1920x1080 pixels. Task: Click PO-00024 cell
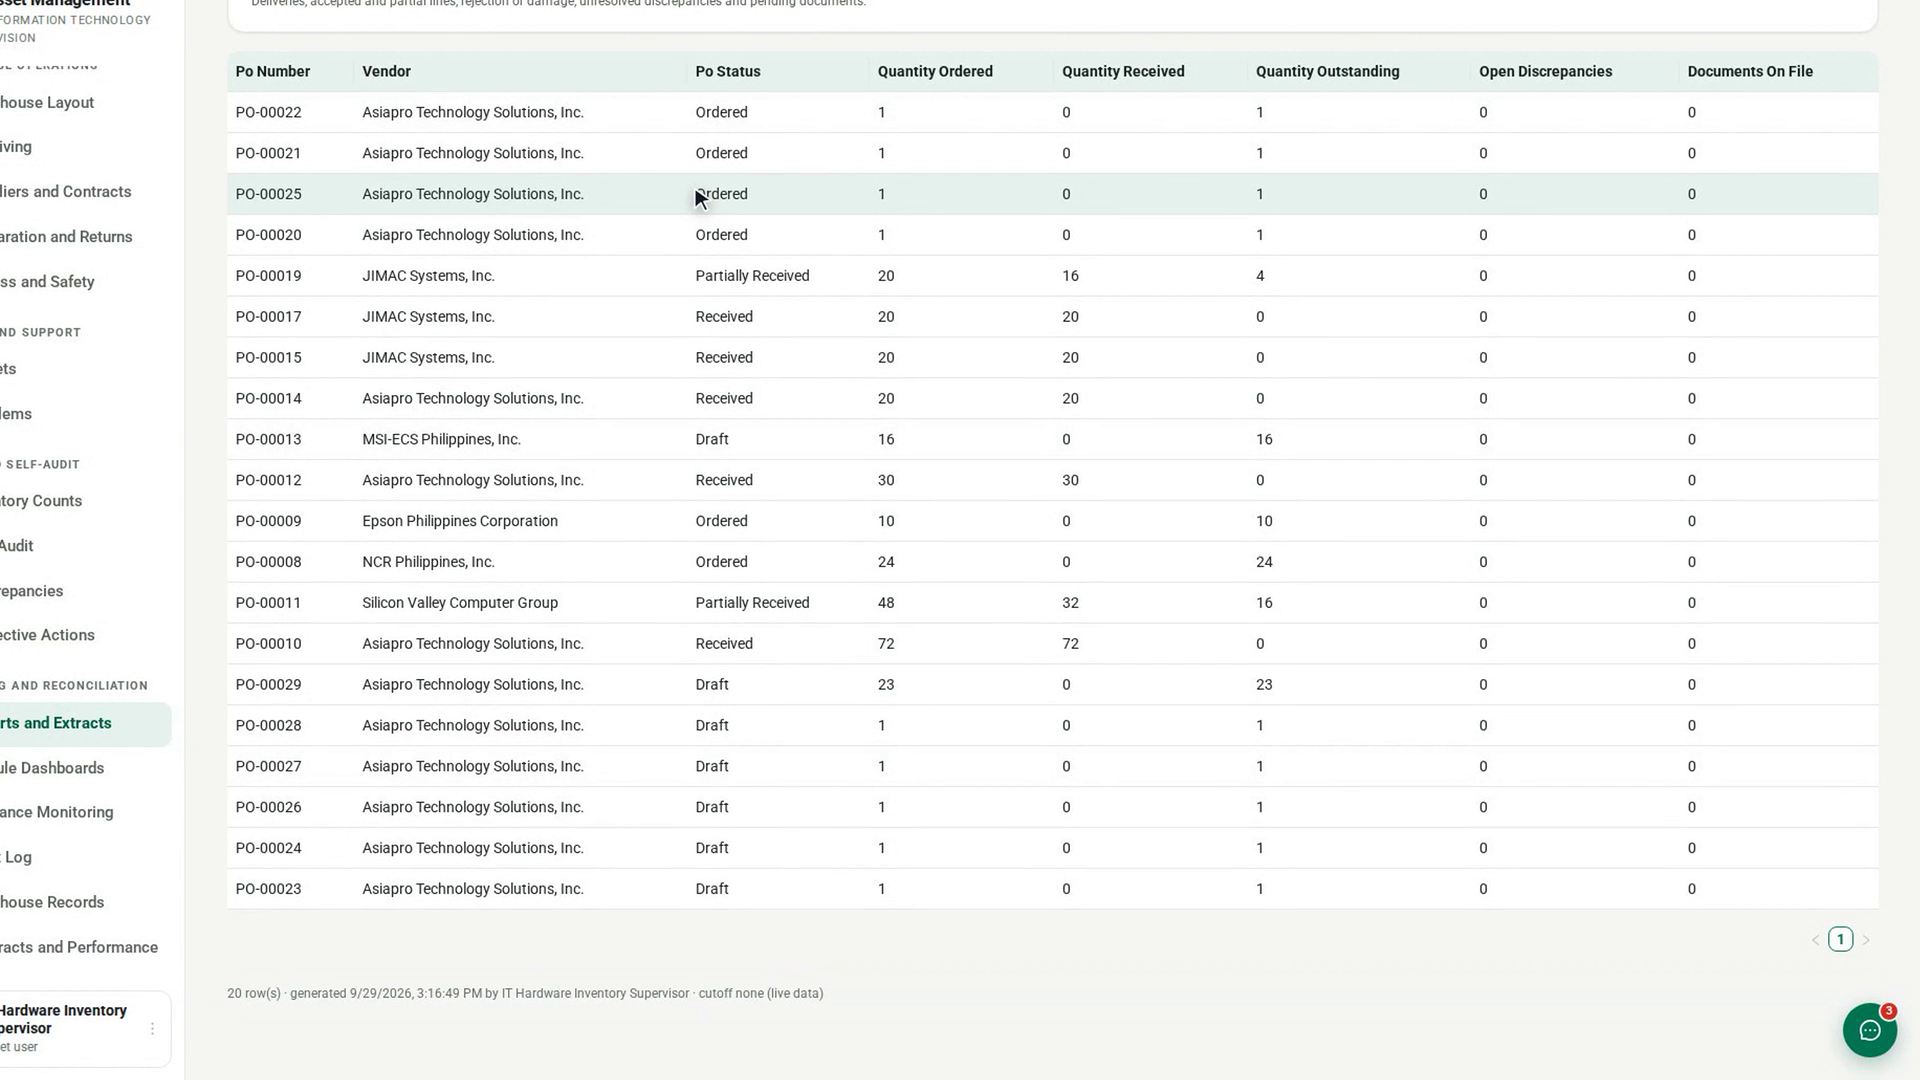[x=268, y=849]
